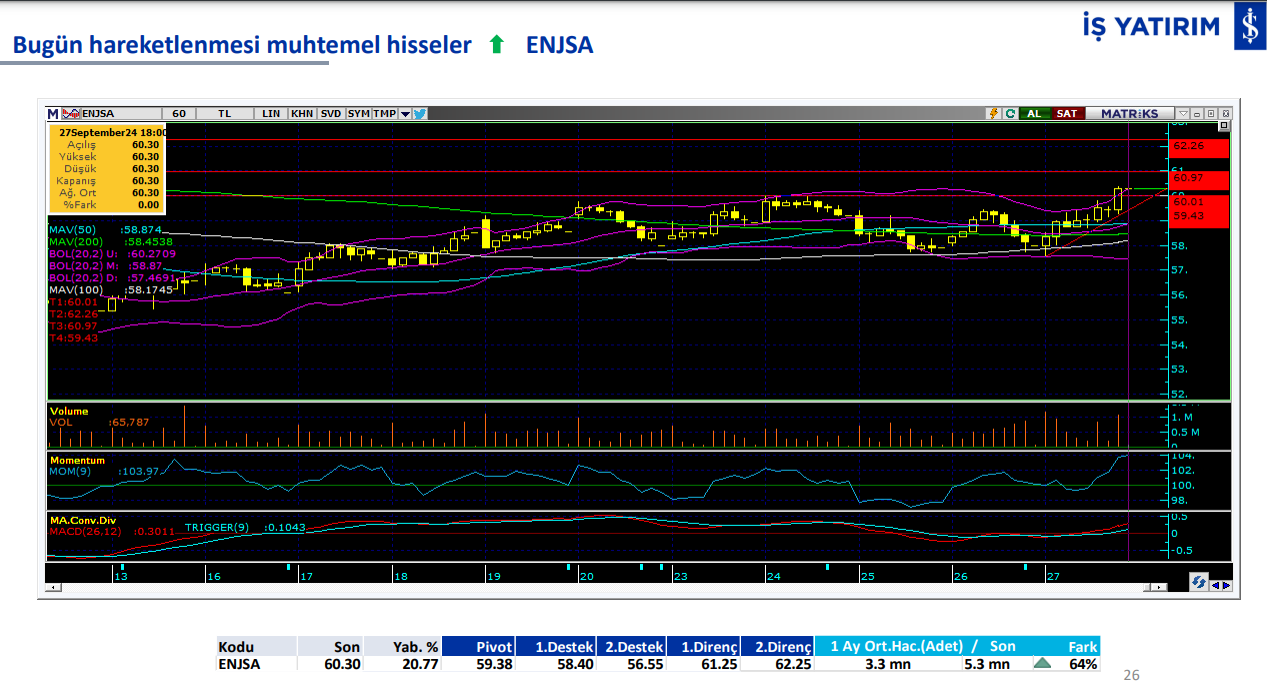Viewport: 1267px width, 689px height.
Task: Toggle LIN linear scale mode
Action: click(271, 114)
